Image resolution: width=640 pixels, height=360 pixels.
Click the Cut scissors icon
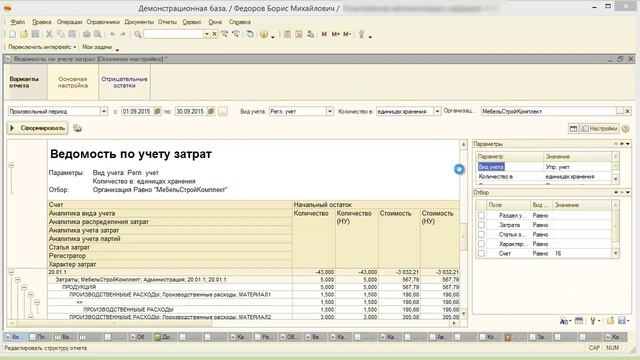click(49, 34)
